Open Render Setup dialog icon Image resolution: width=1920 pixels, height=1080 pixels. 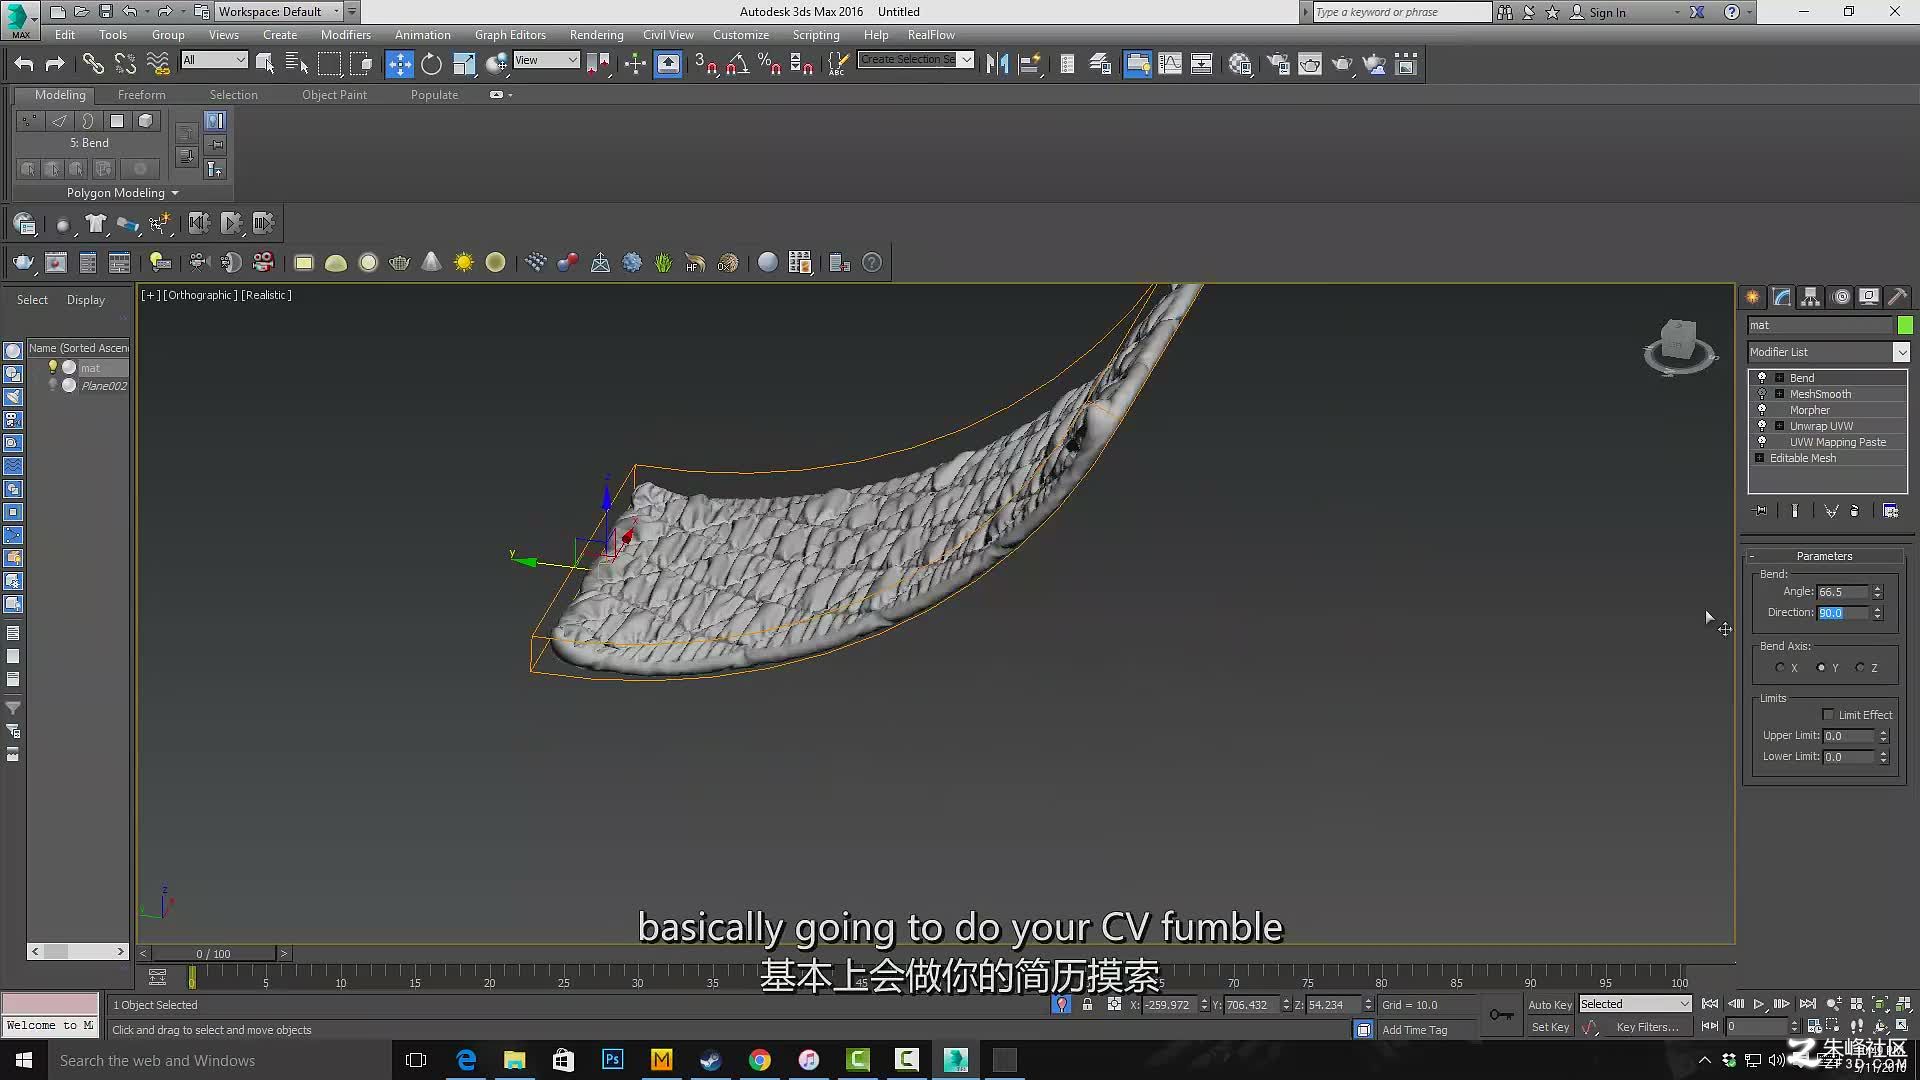coord(1278,64)
